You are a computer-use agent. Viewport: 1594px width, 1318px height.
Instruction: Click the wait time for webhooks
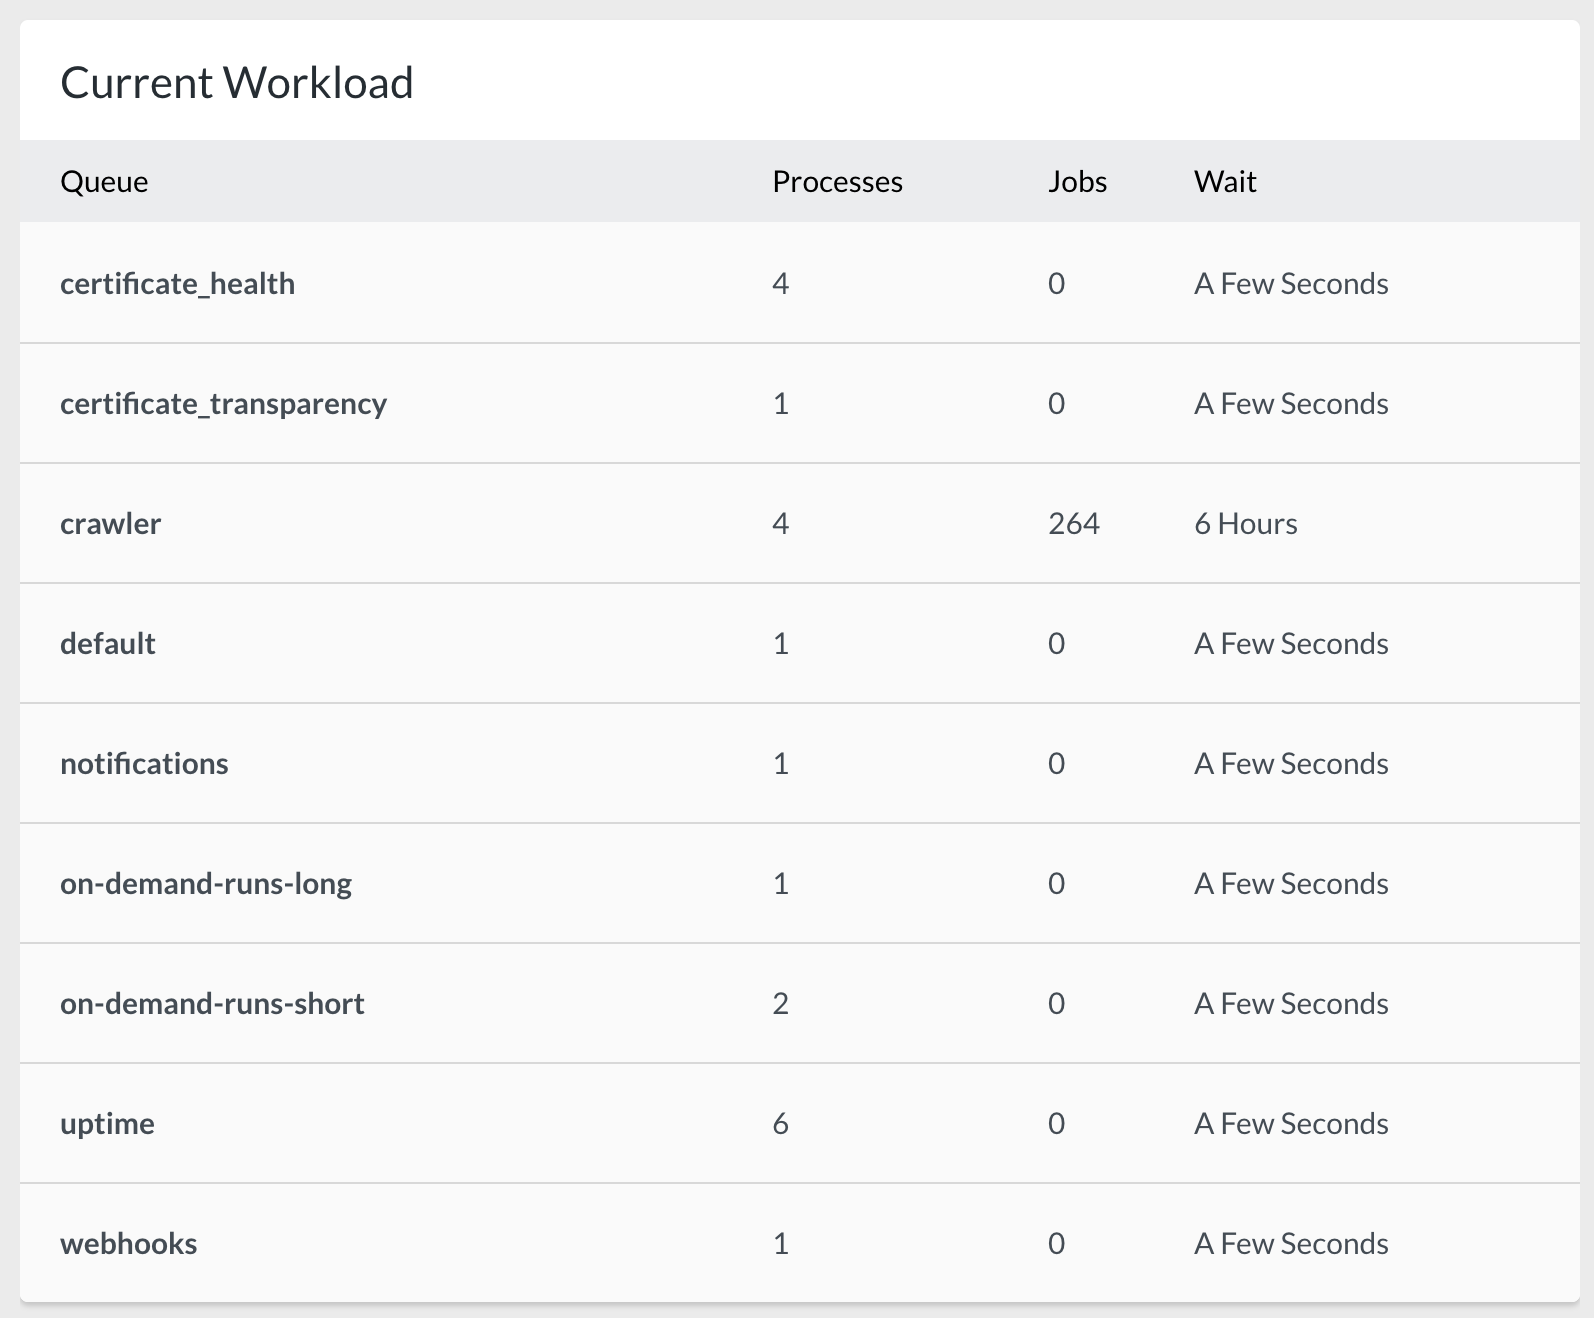(x=1291, y=1244)
